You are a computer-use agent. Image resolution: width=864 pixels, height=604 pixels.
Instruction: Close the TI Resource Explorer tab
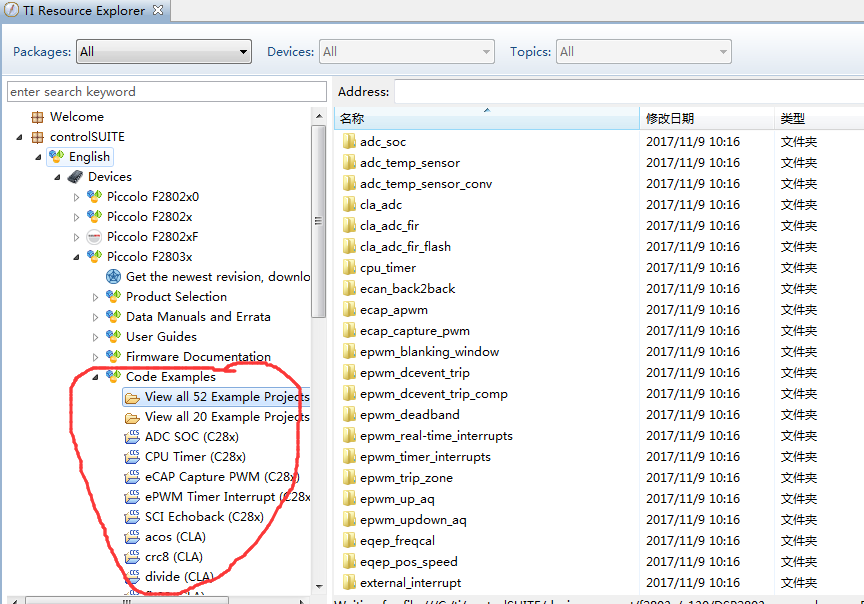coord(158,10)
